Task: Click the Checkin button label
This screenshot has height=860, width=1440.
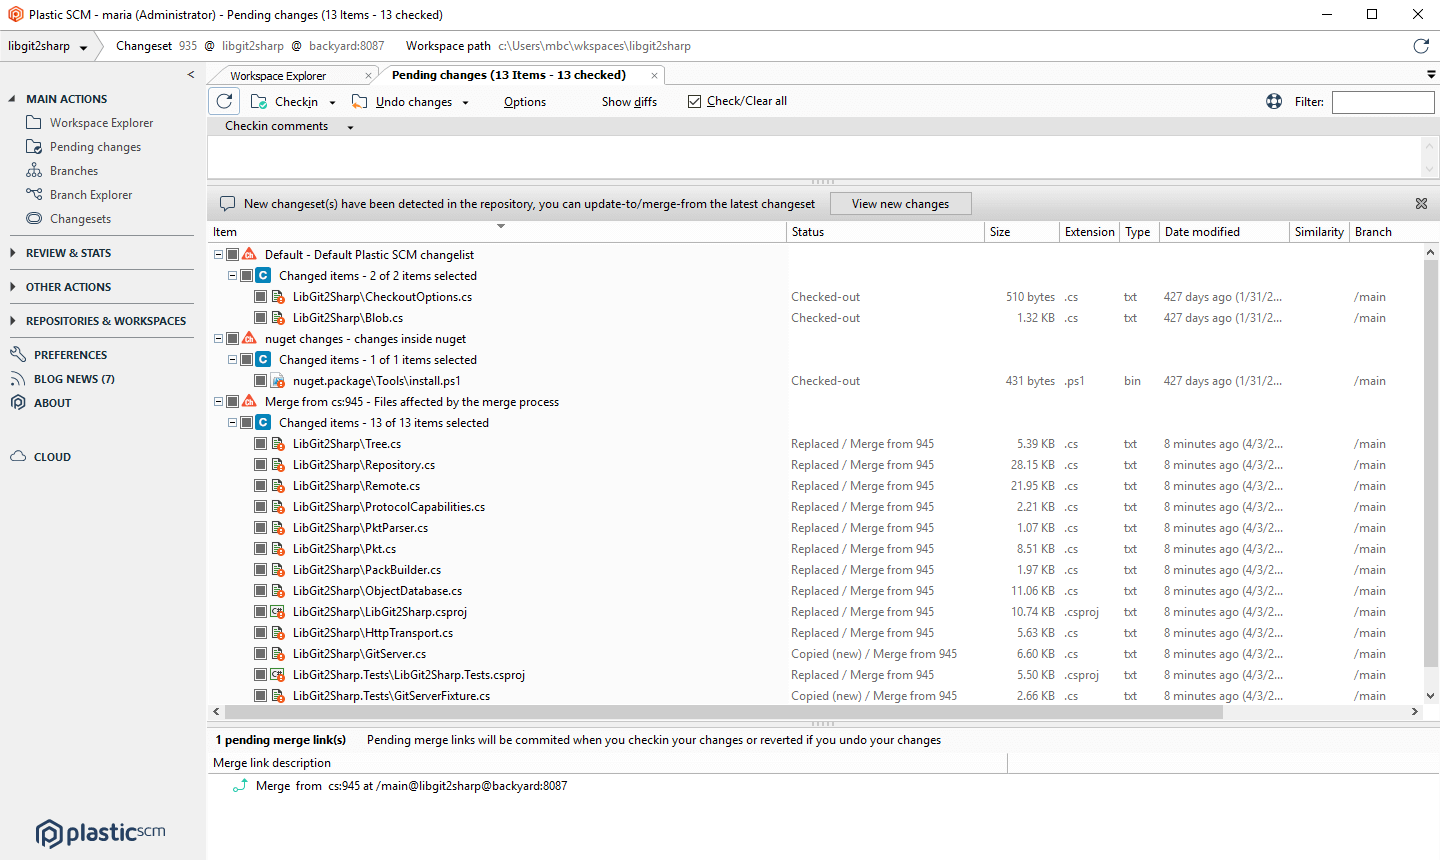Action: (297, 102)
